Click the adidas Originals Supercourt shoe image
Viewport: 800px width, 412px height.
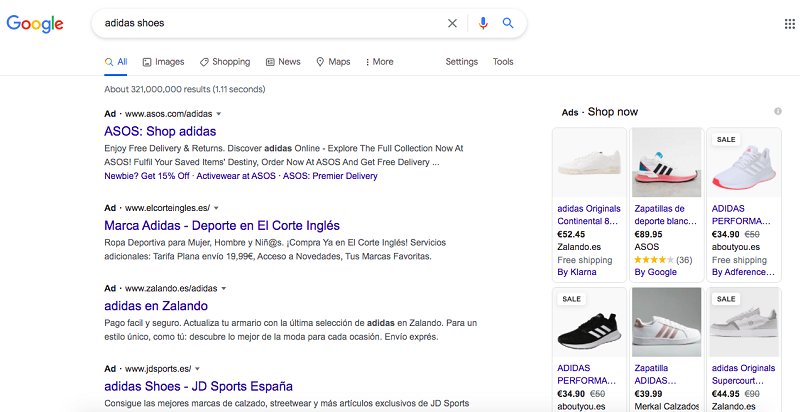point(744,322)
